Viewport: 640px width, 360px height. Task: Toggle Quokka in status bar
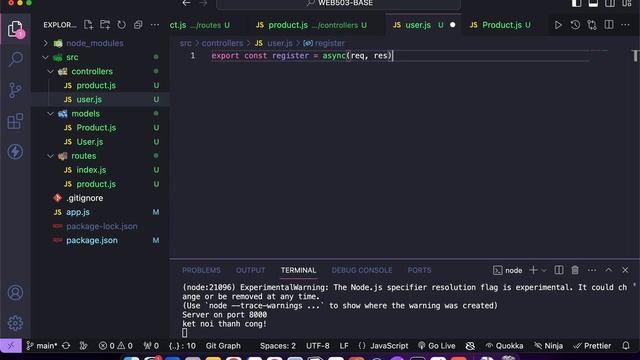(504, 346)
